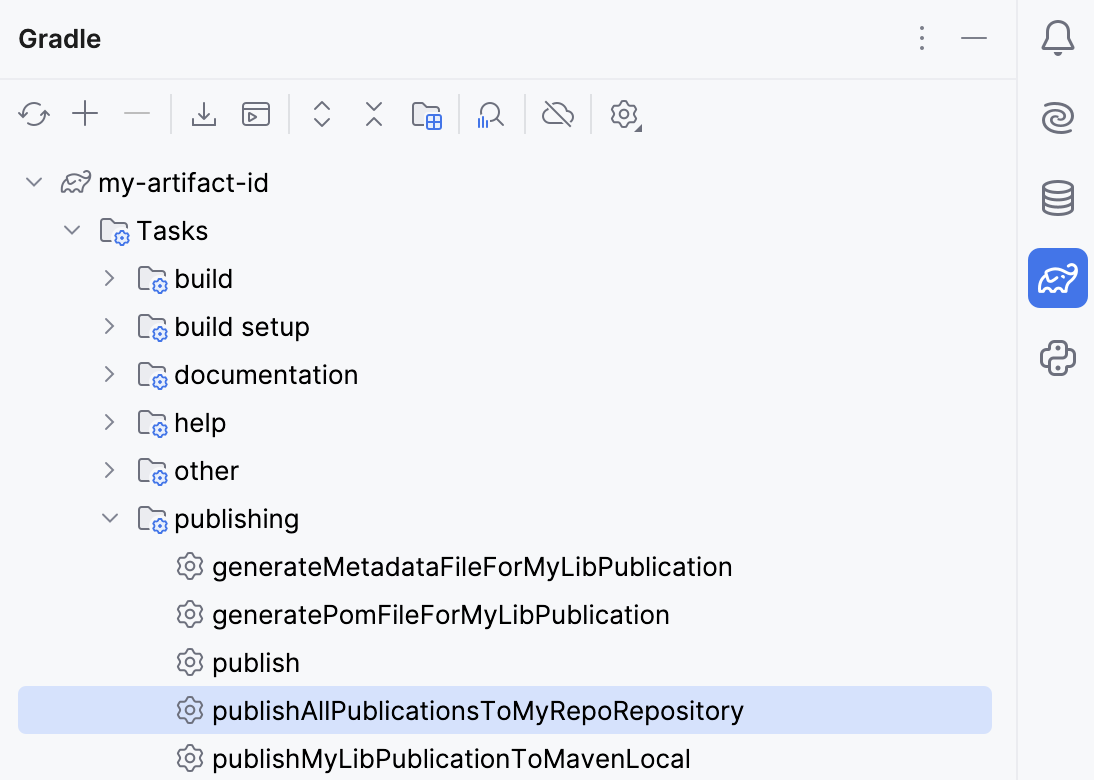Image resolution: width=1094 pixels, height=780 pixels.
Task: Toggle offline mode in the Gradle toolbar
Action: coord(558,114)
